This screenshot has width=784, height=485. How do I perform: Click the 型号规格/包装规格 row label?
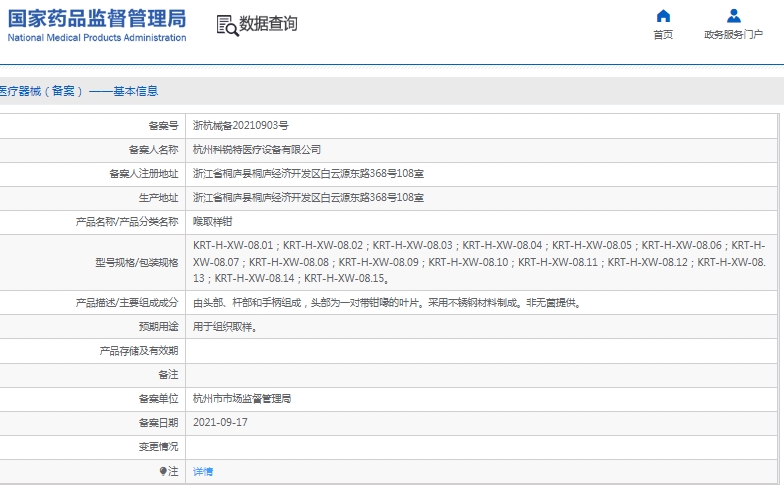pos(137,262)
